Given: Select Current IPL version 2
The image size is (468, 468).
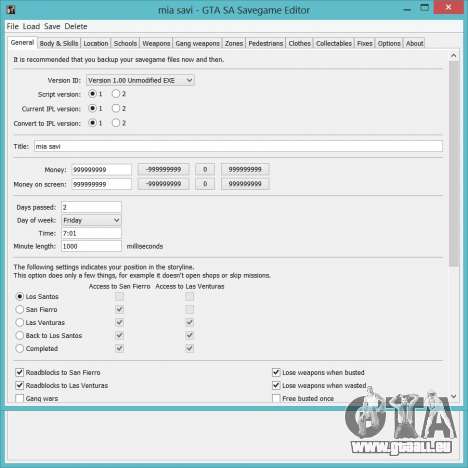Looking at the screenshot, I should coord(116,108).
